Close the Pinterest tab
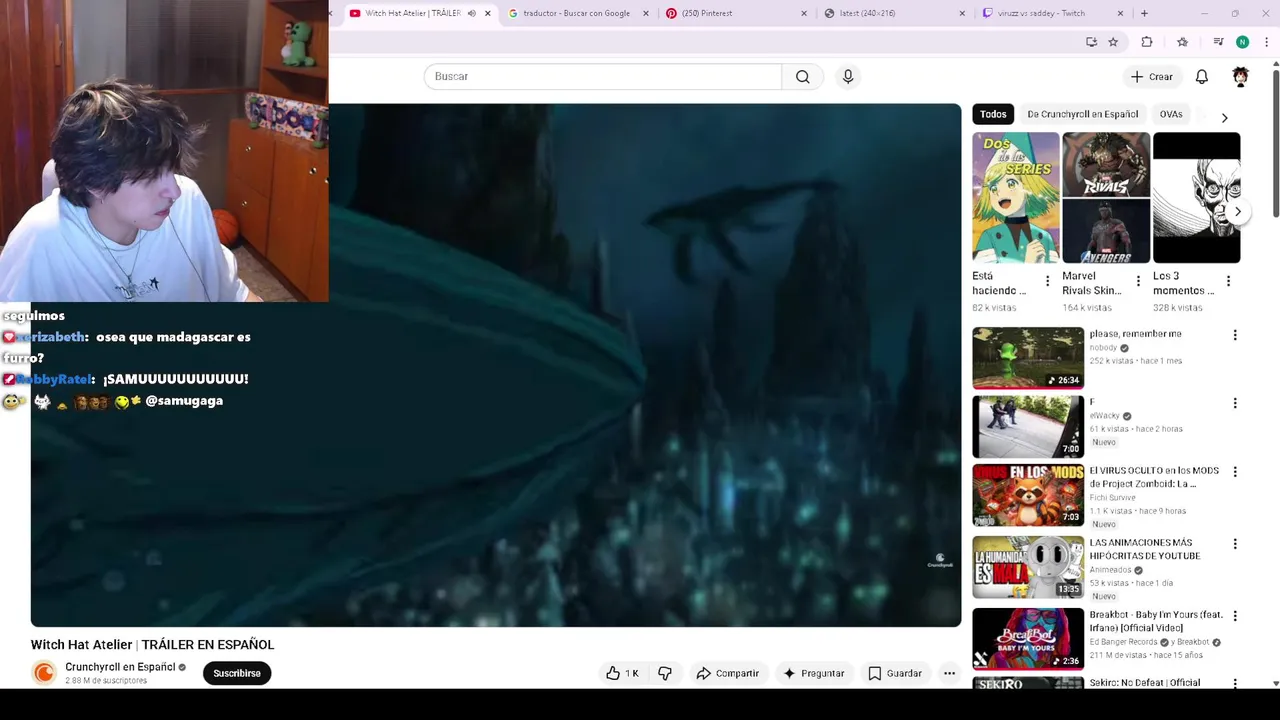The height and width of the screenshot is (720, 1280). [805, 13]
